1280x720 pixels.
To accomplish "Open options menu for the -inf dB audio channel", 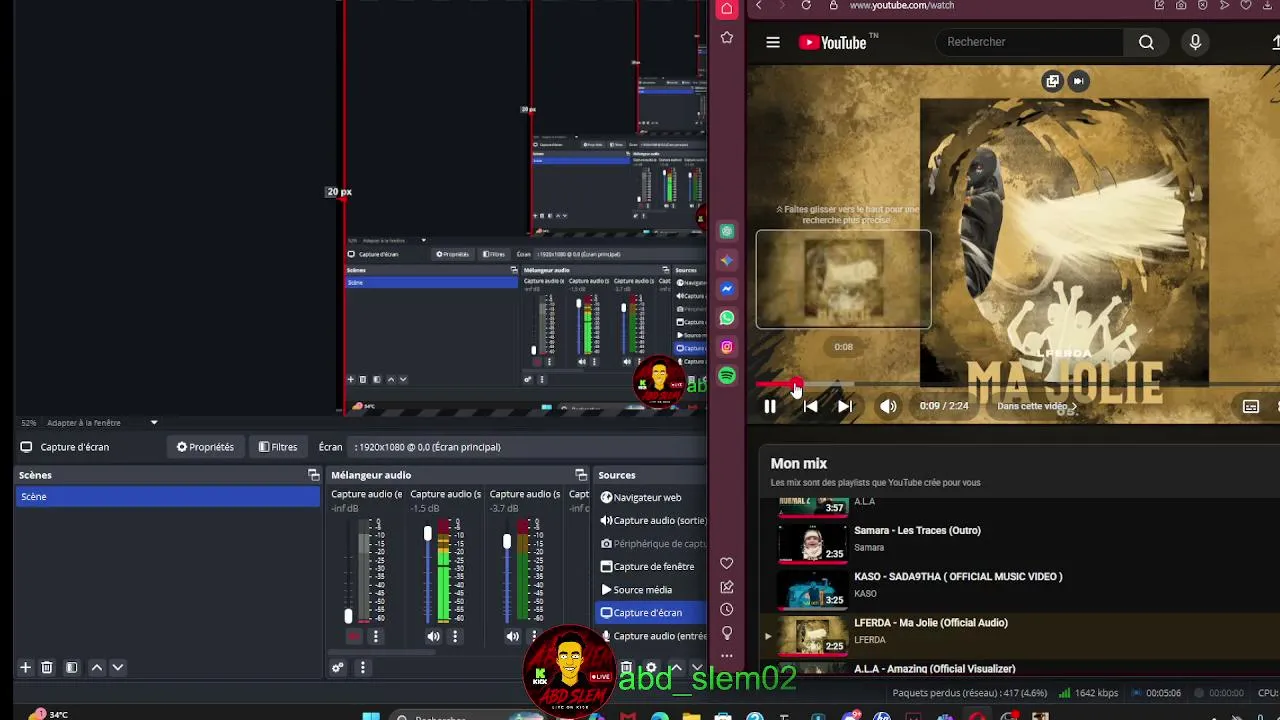I will click(376, 636).
